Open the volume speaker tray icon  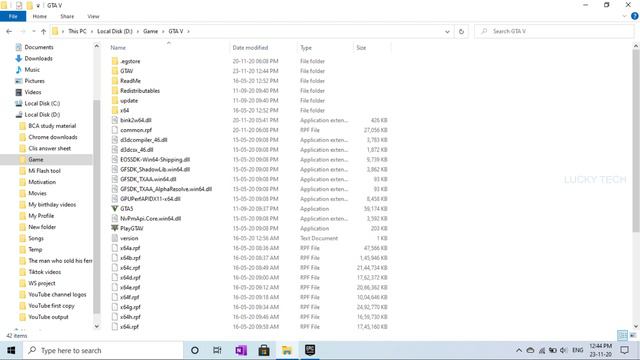pyautogui.click(x=564, y=350)
